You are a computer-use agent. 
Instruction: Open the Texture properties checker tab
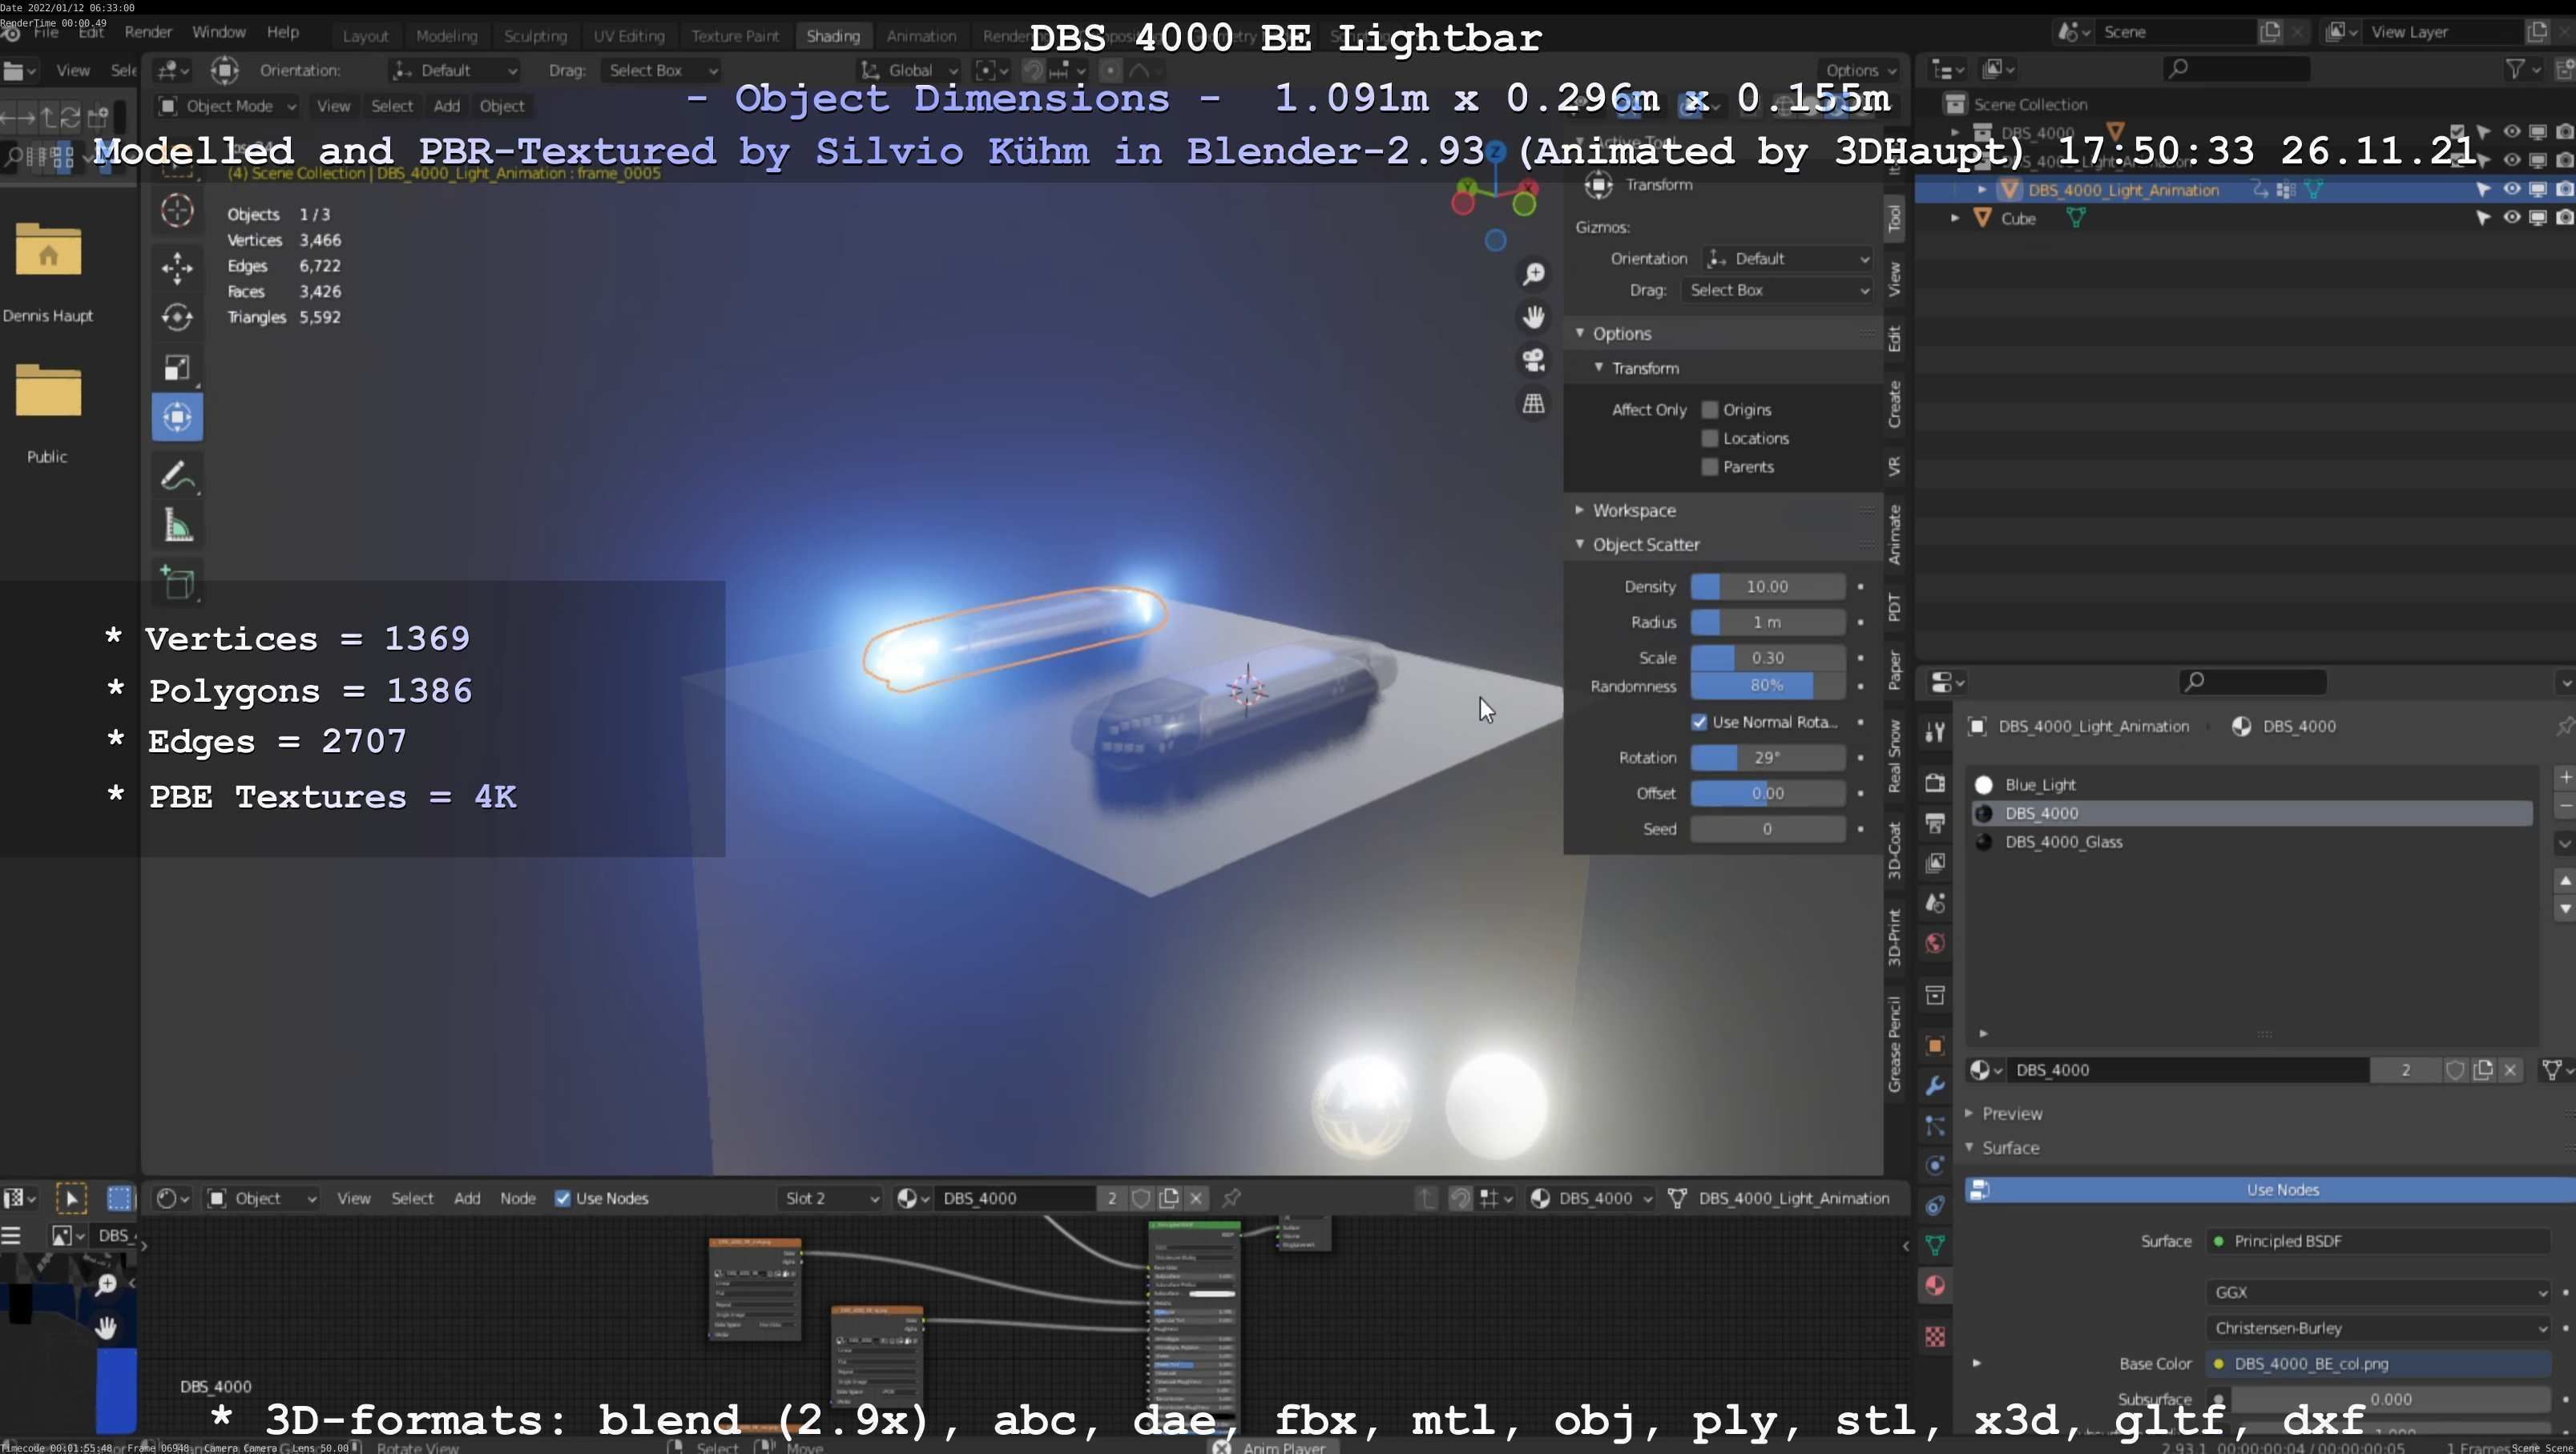[1935, 1337]
